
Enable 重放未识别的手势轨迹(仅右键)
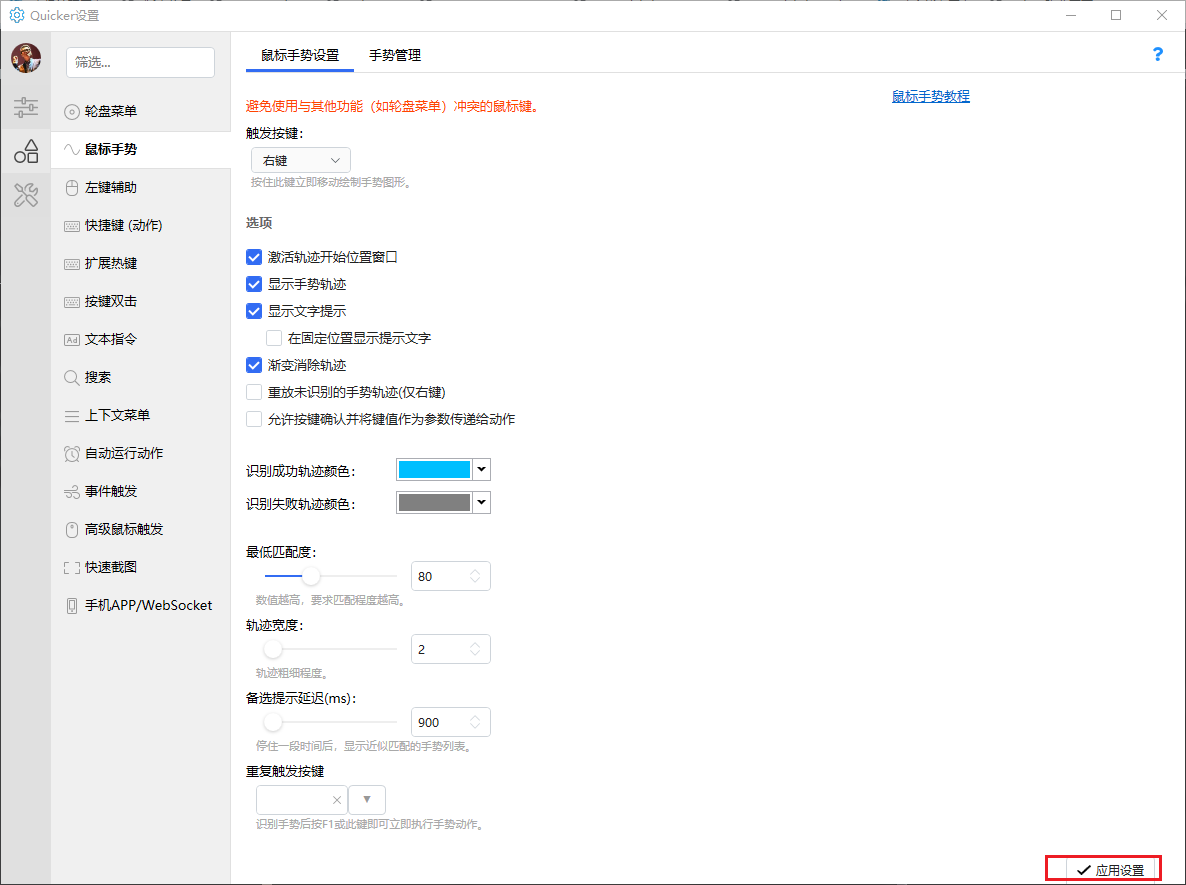(x=254, y=393)
